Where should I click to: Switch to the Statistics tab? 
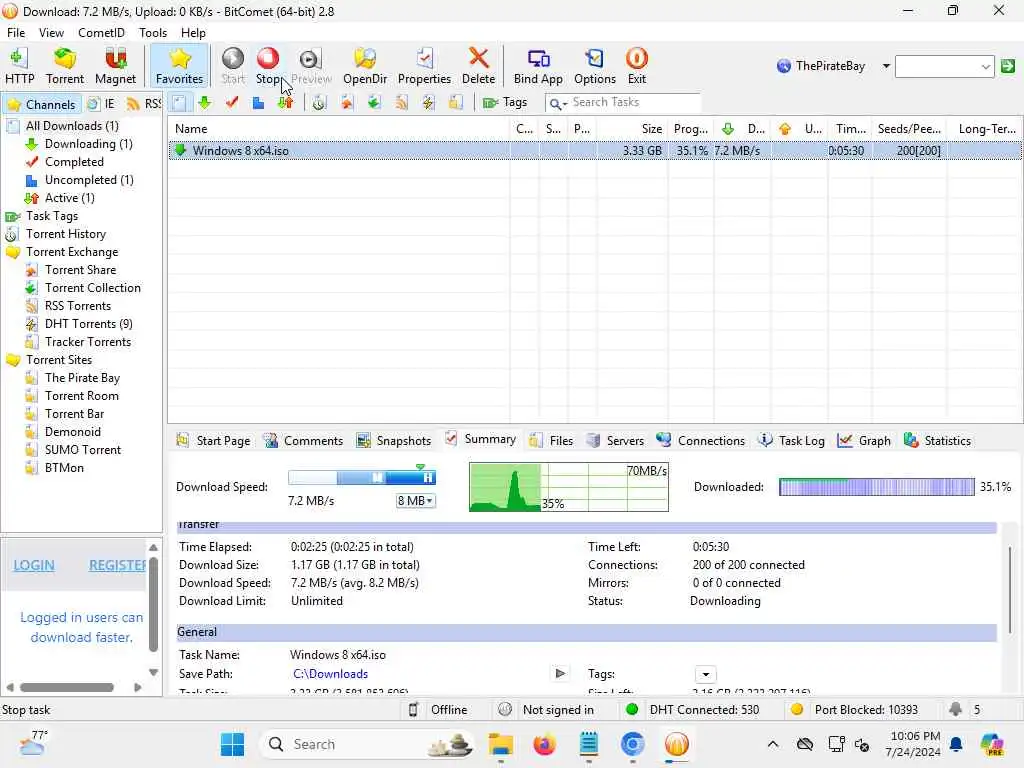click(x=938, y=441)
